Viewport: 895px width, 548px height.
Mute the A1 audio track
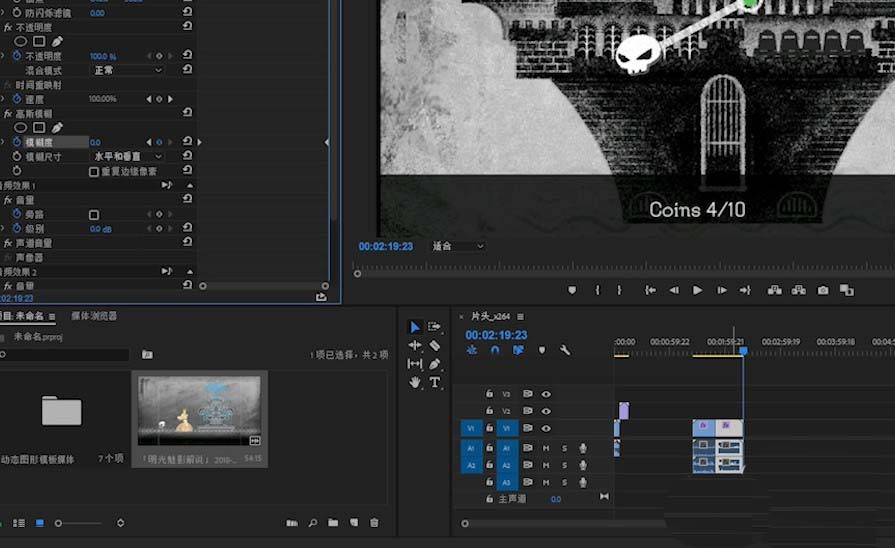[x=546, y=448]
